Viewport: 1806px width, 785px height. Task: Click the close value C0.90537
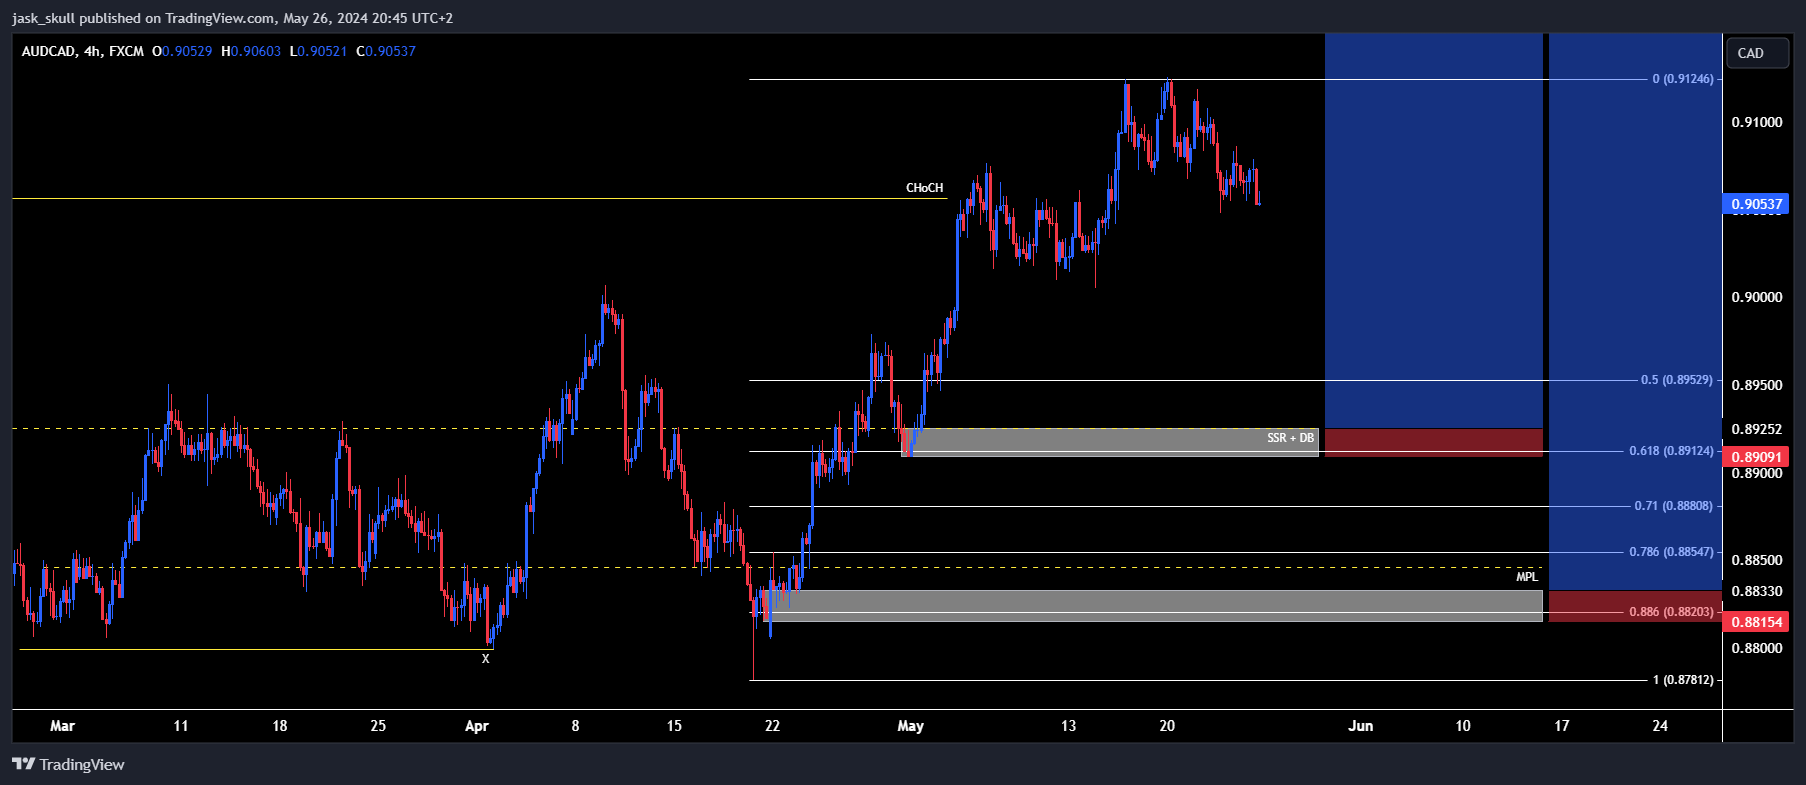386,51
